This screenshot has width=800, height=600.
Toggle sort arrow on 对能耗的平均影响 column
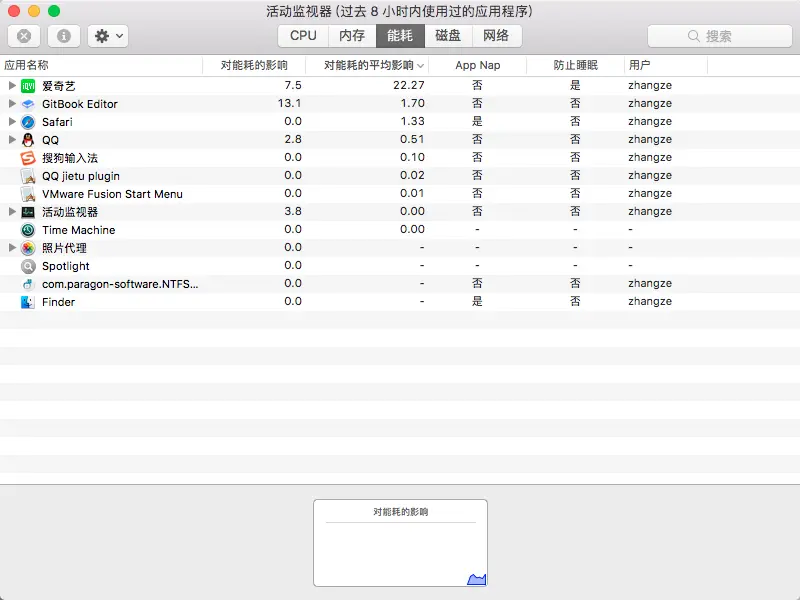point(420,66)
